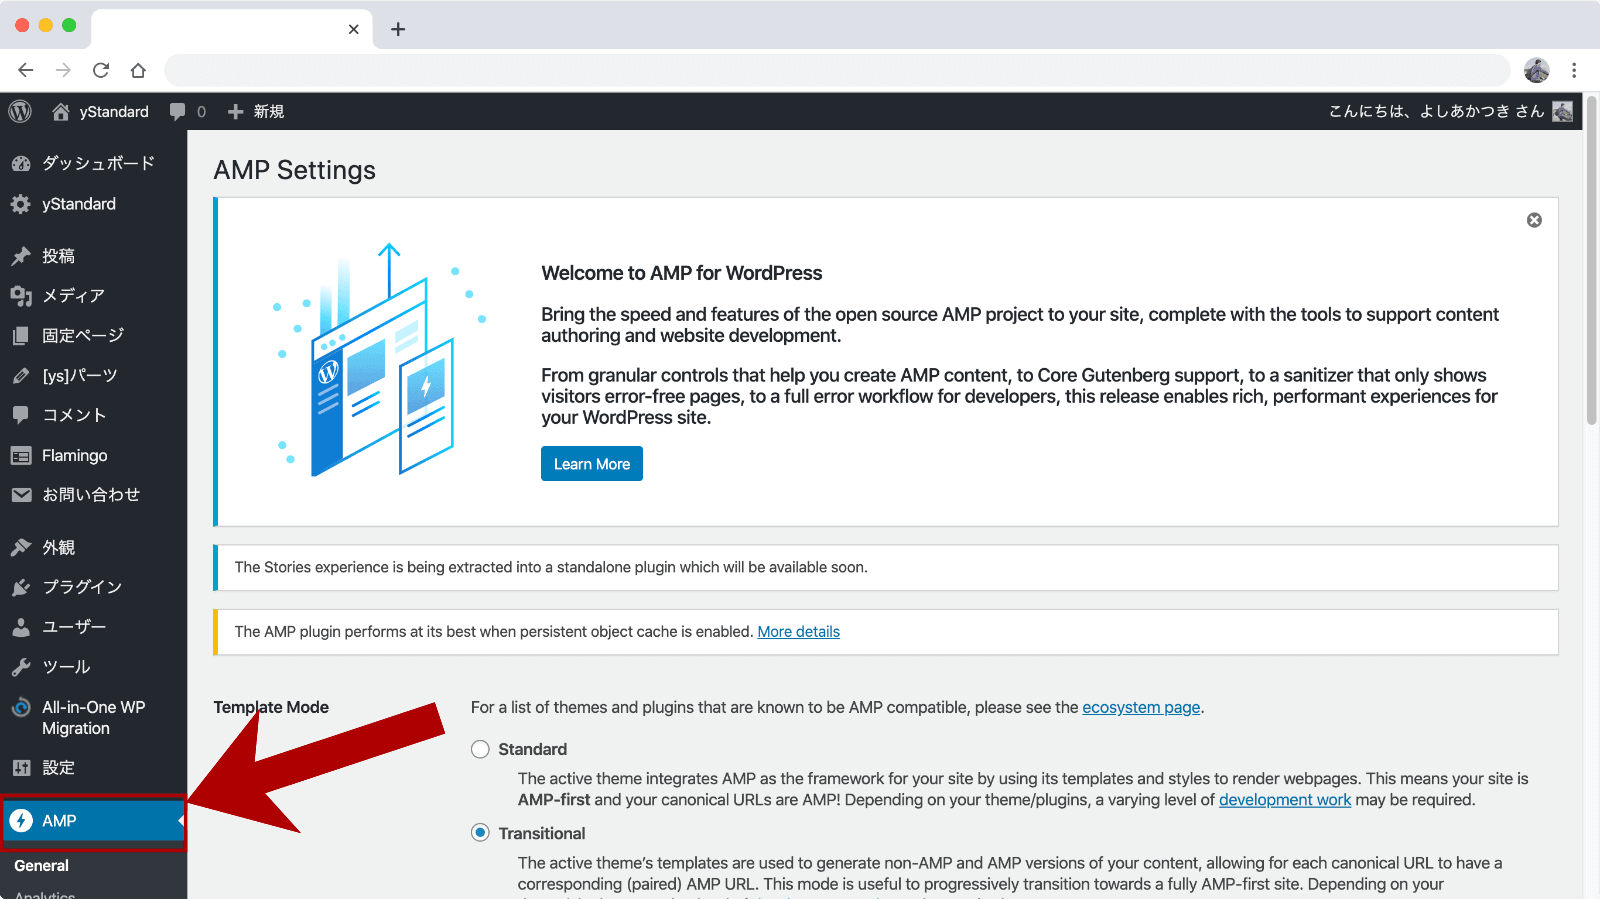Click the 固定ページ pages icon
This screenshot has height=899, width=1600.
(21, 336)
